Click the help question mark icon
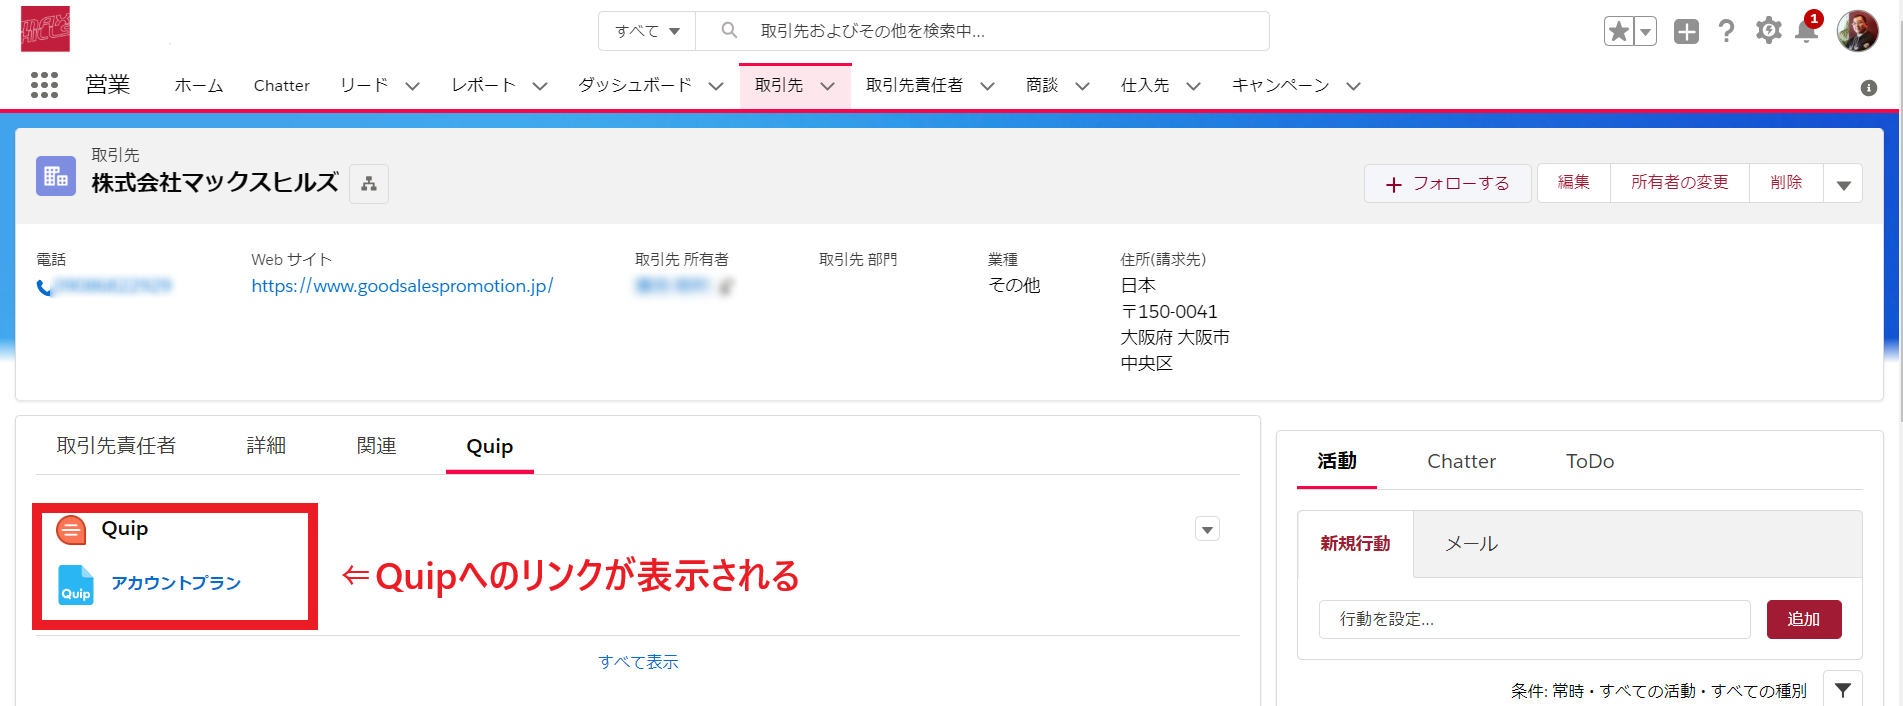Image resolution: width=1903 pixels, height=706 pixels. pyautogui.click(x=1726, y=32)
